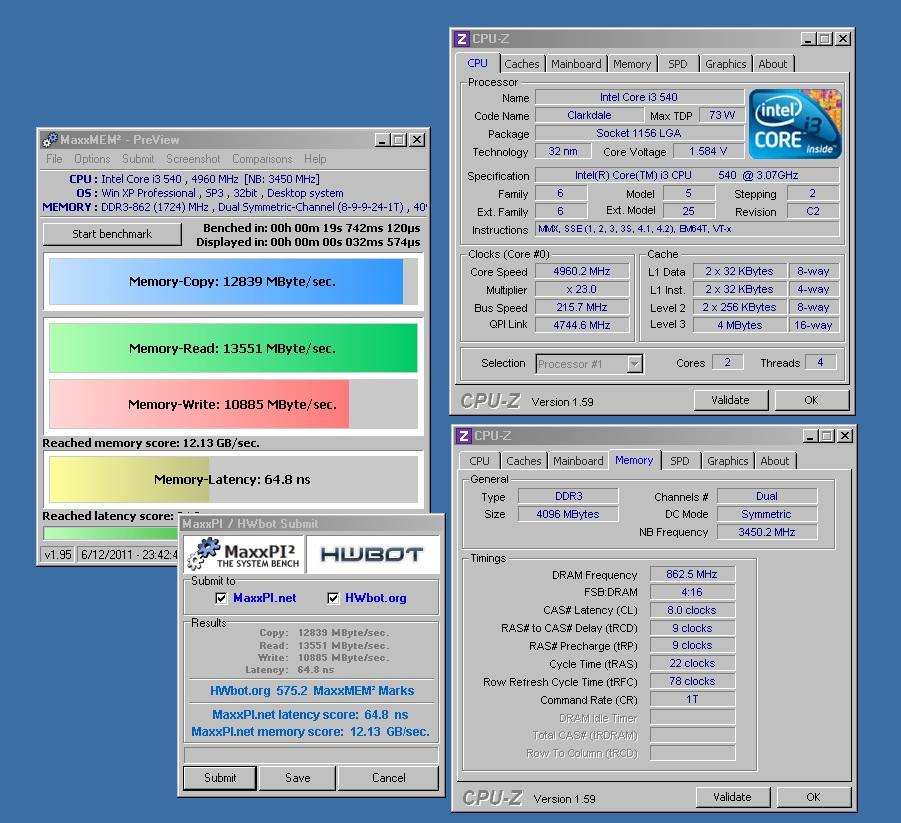901x823 pixels.
Task: Click the DRAM Frequency 862.5 MHz value
Action: pos(692,574)
